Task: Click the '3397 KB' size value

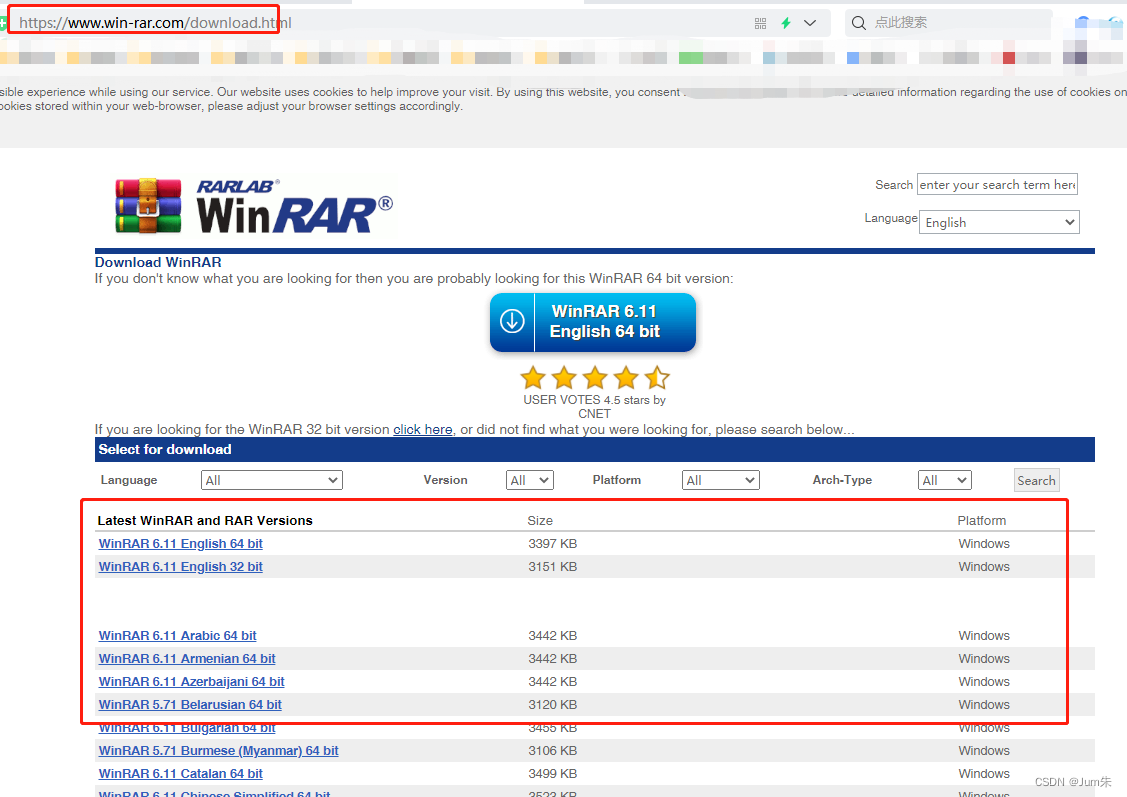Action: pos(553,544)
